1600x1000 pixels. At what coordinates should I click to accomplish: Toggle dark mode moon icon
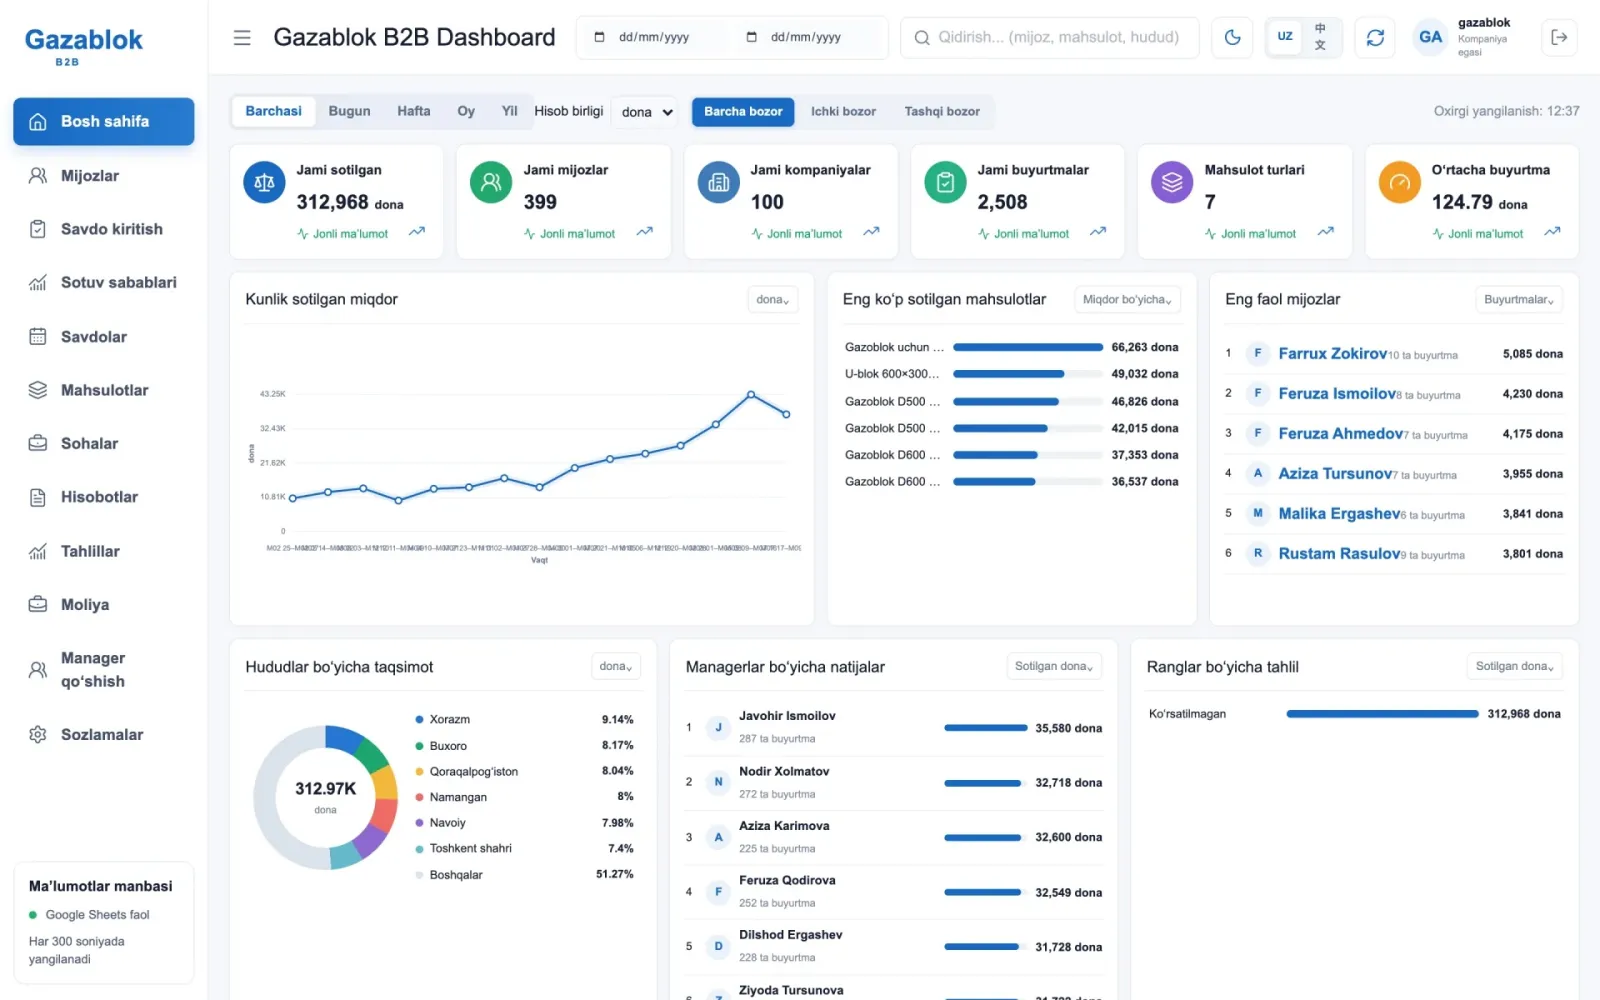click(x=1232, y=38)
